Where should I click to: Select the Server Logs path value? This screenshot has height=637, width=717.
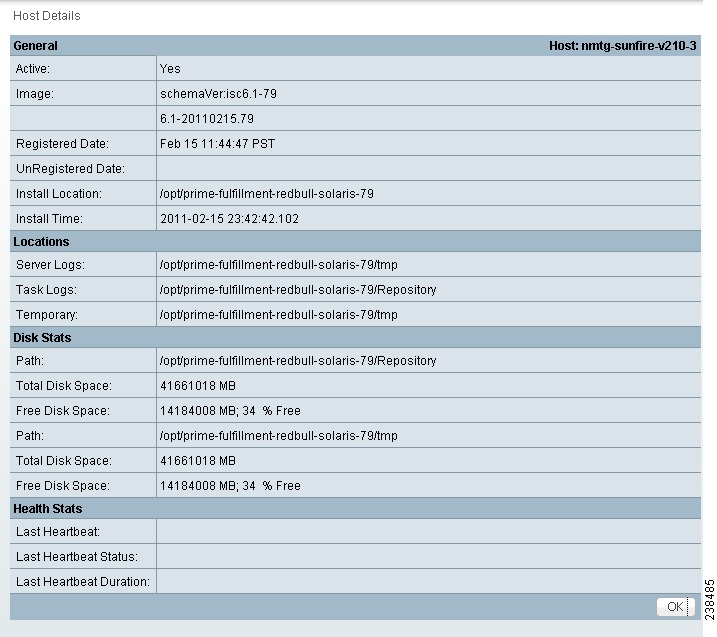[278, 265]
